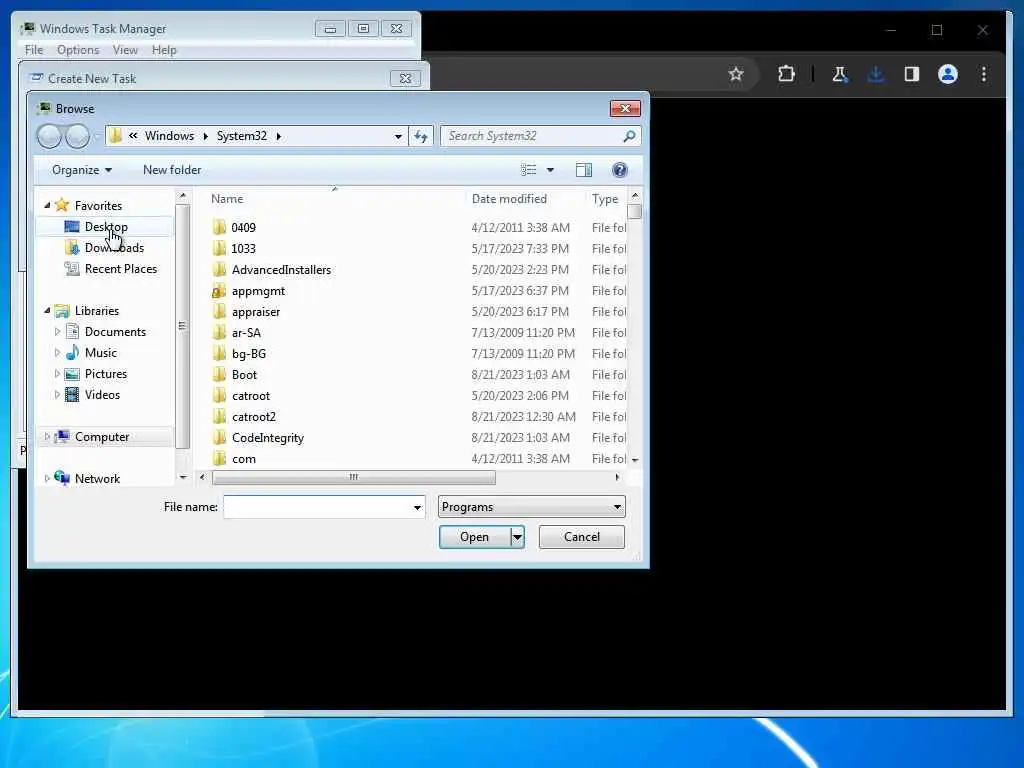Image resolution: width=1024 pixels, height=768 pixels.
Task: Collapse the Libraries tree group
Action: (x=47, y=311)
